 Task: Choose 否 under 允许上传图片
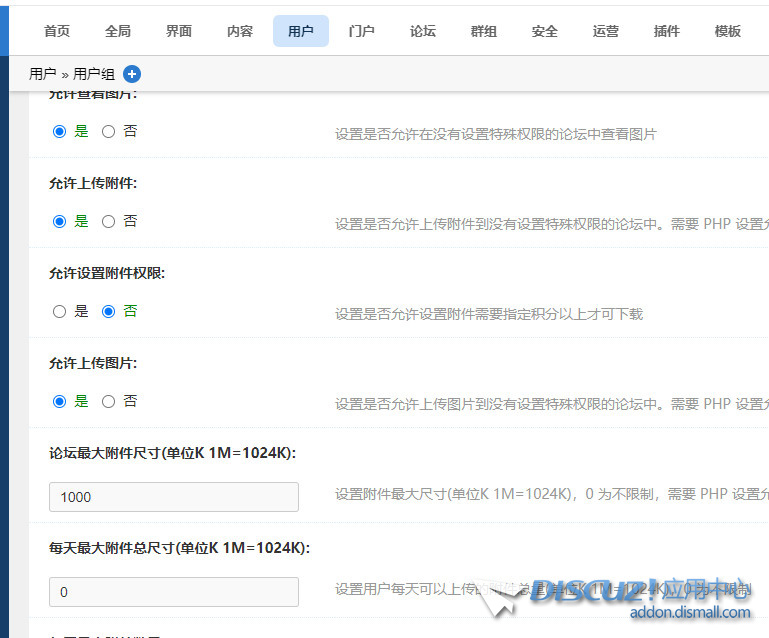tap(109, 401)
